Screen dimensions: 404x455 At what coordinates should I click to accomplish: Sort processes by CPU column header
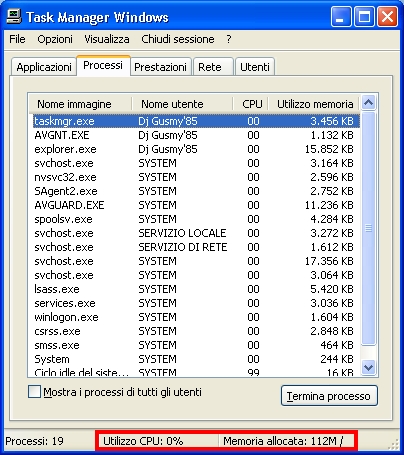[251, 104]
